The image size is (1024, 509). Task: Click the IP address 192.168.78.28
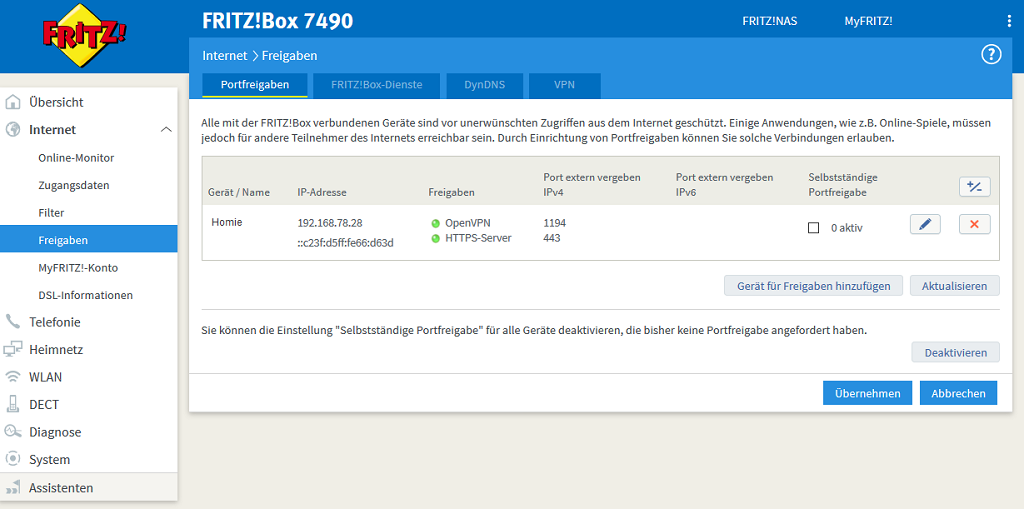(x=330, y=223)
